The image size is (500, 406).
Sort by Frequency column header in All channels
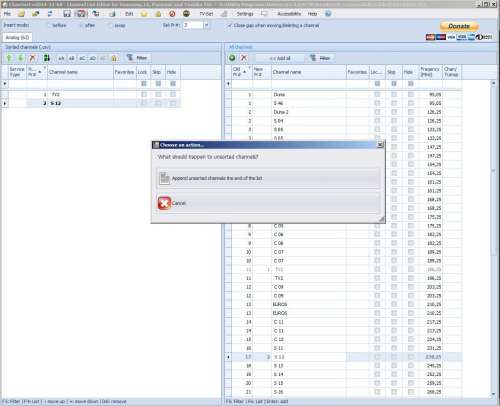430,72
